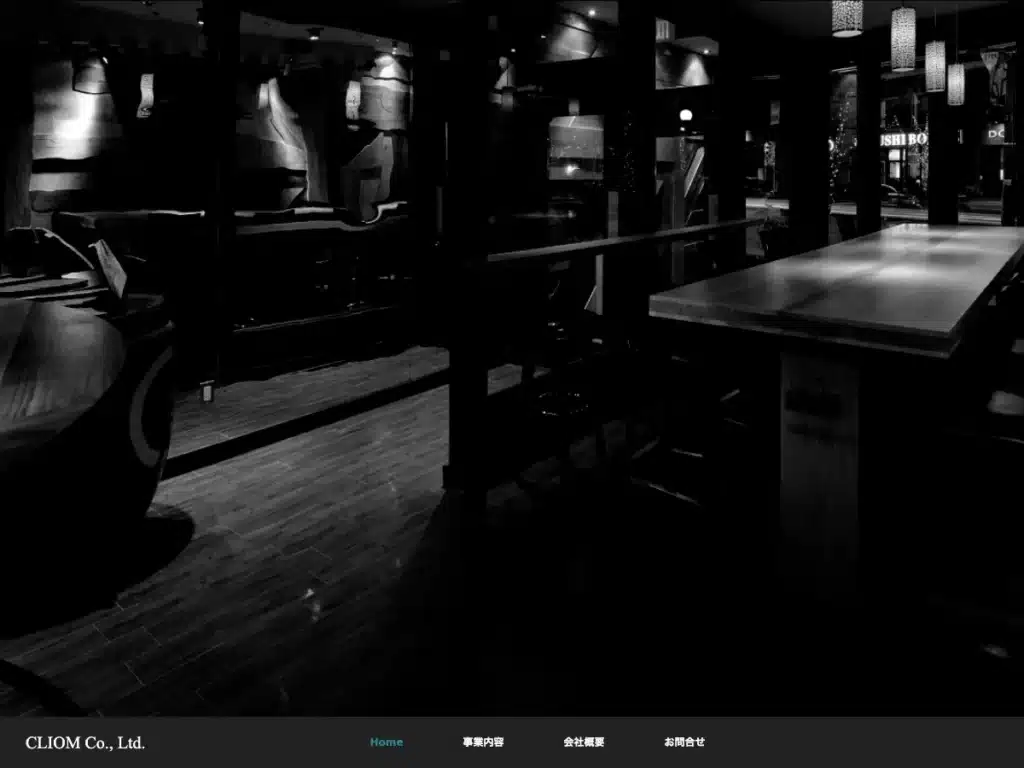Click the handrail beside the bar counter
This screenshot has width=1024, height=768.
point(624,241)
